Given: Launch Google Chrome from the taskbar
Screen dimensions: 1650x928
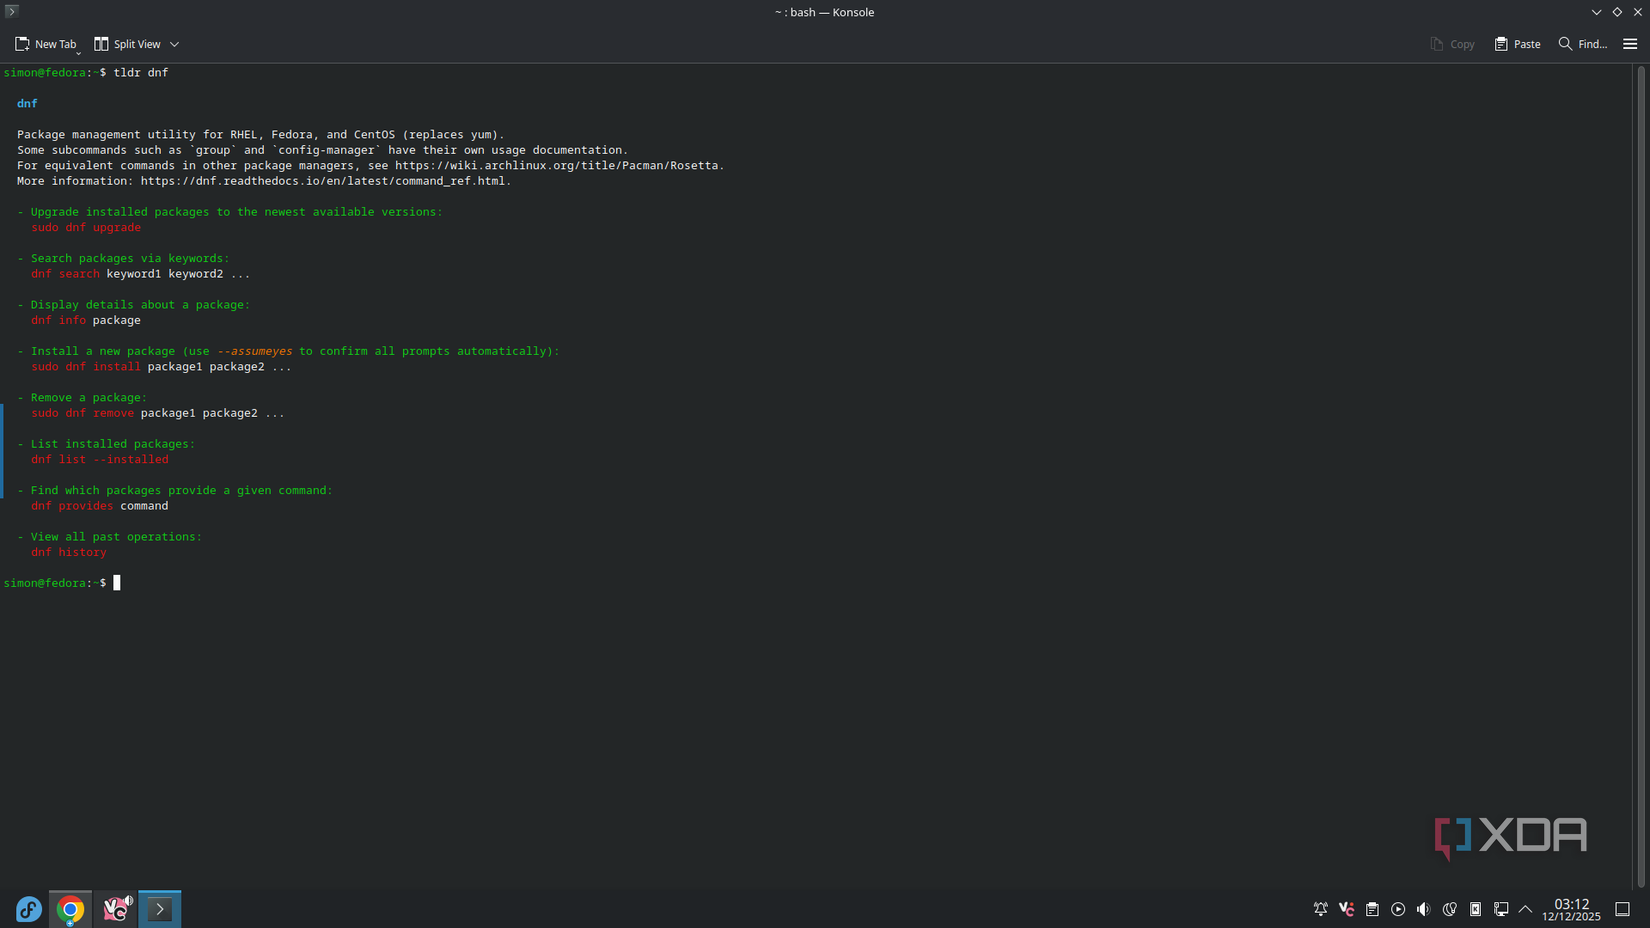Looking at the screenshot, I should tap(69, 909).
